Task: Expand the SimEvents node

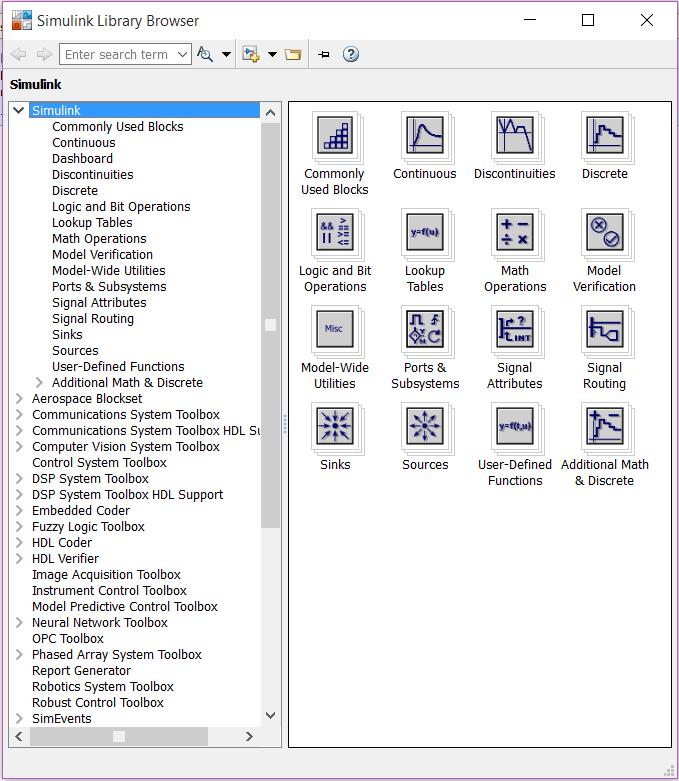Action: coord(19,718)
